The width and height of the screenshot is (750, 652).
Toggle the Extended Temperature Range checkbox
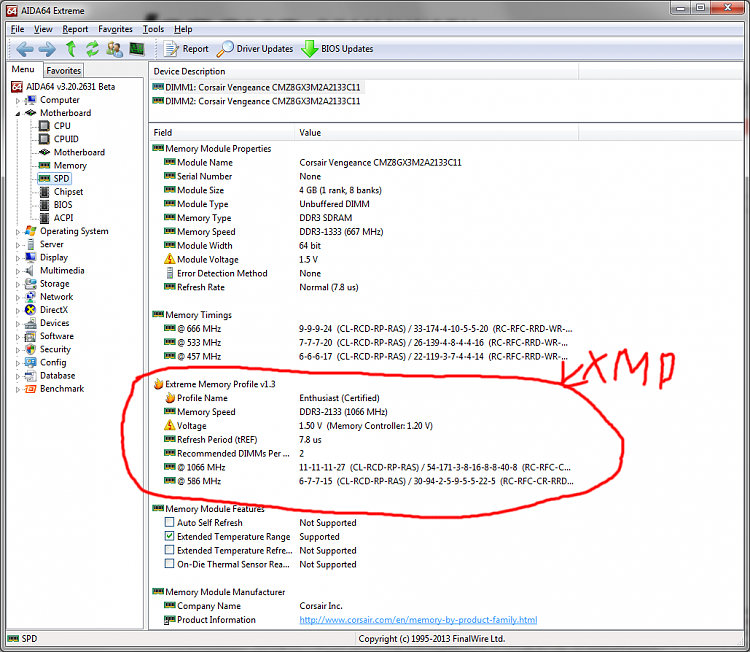(x=169, y=536)
